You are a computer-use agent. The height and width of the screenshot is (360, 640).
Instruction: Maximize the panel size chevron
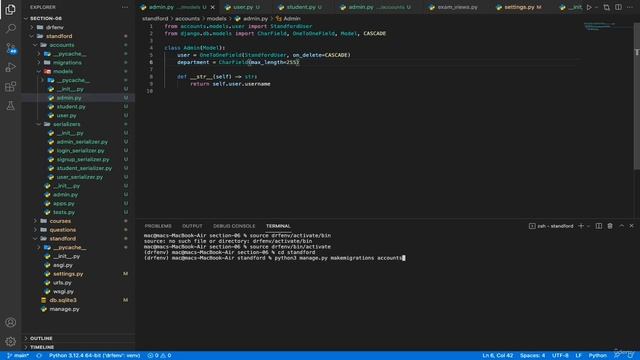622,226
